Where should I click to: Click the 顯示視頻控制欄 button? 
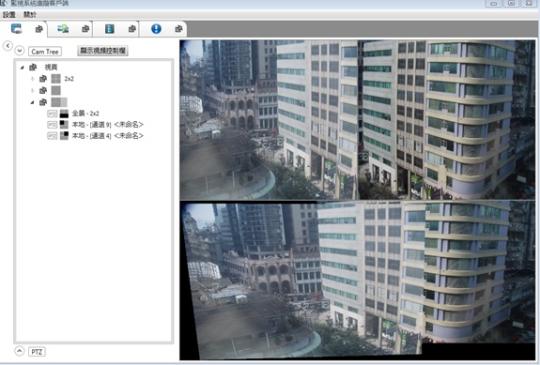point(103,51)
